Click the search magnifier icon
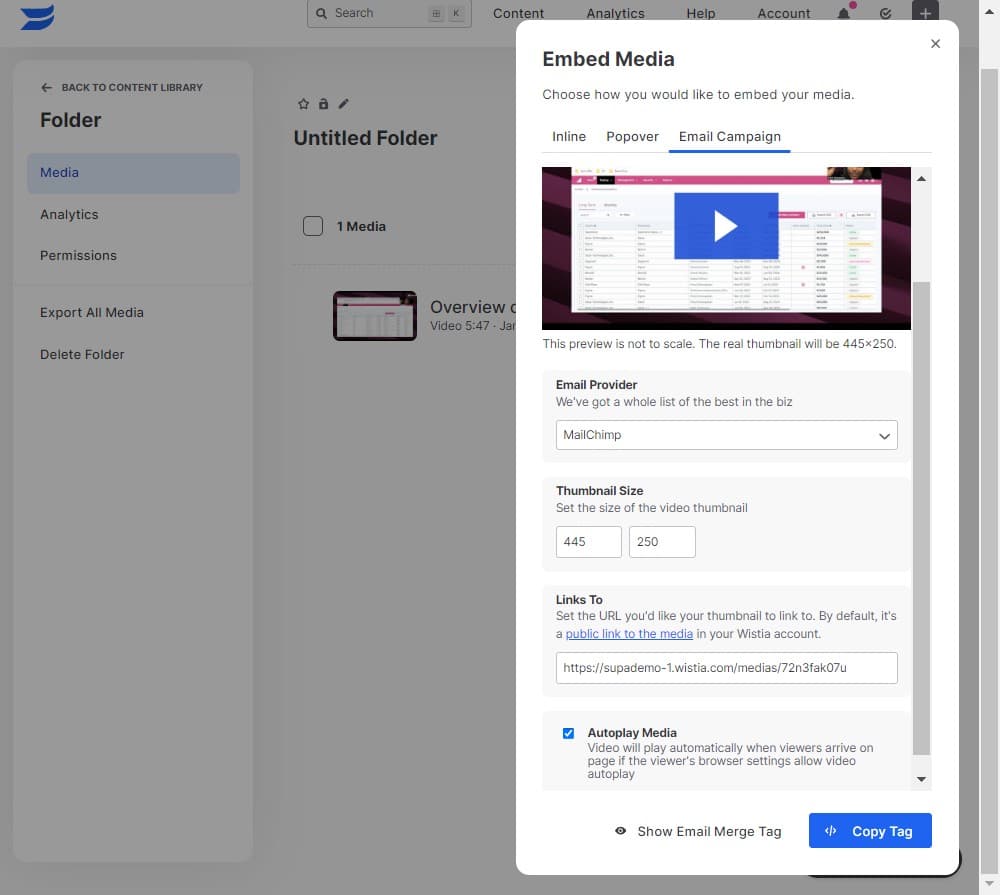Viewport: 1000px width, 895px height. (x=322, y=13)
